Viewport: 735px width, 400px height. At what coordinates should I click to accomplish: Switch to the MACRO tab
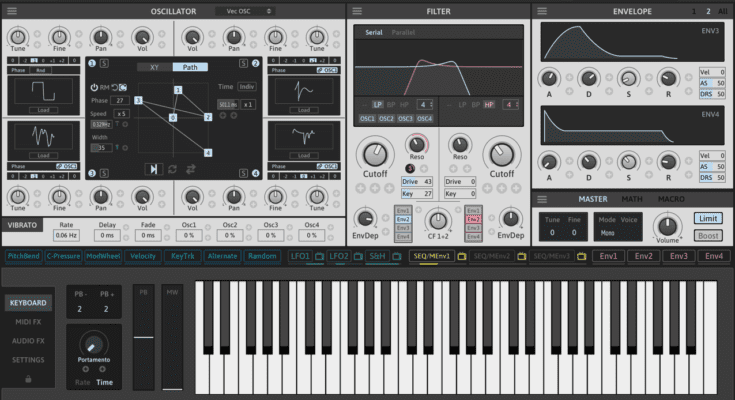click(670, 199)
